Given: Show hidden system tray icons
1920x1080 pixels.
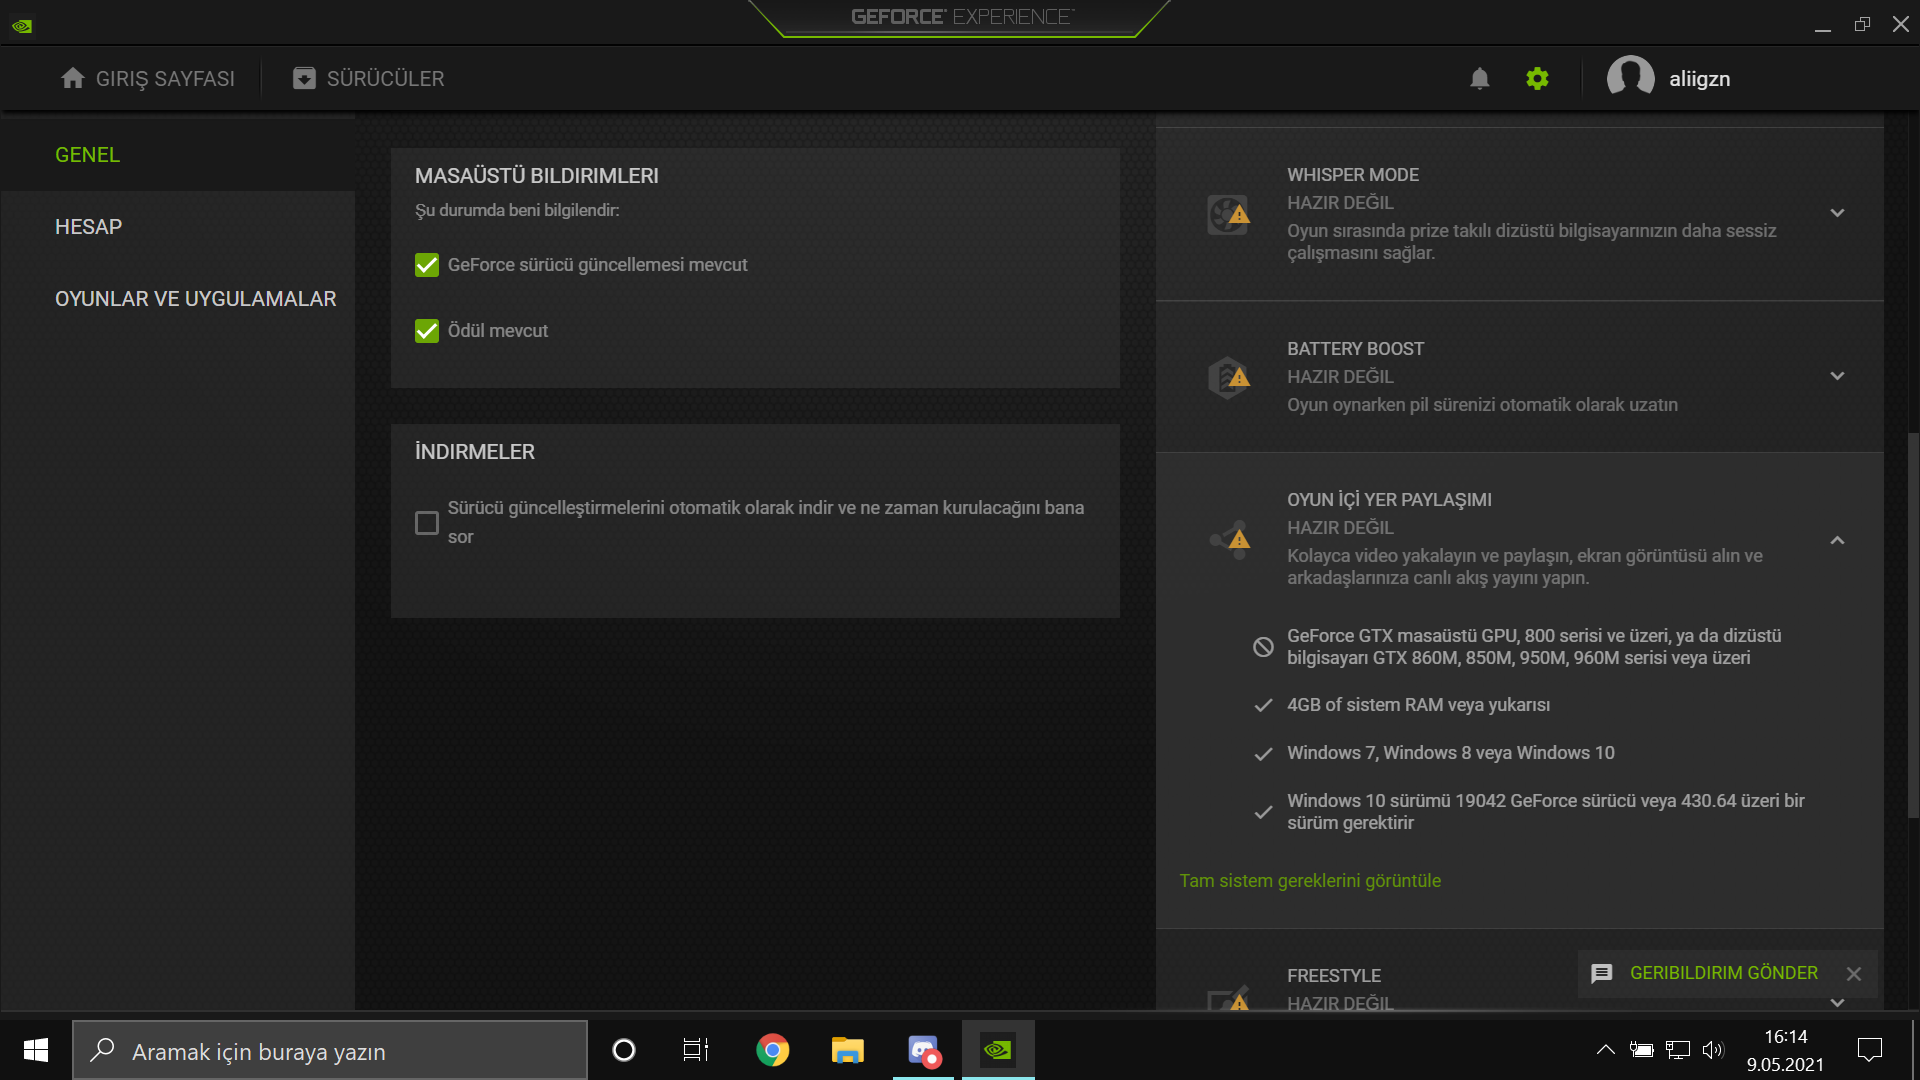Looking at the screenshot, I should tap(1605, 1050).
